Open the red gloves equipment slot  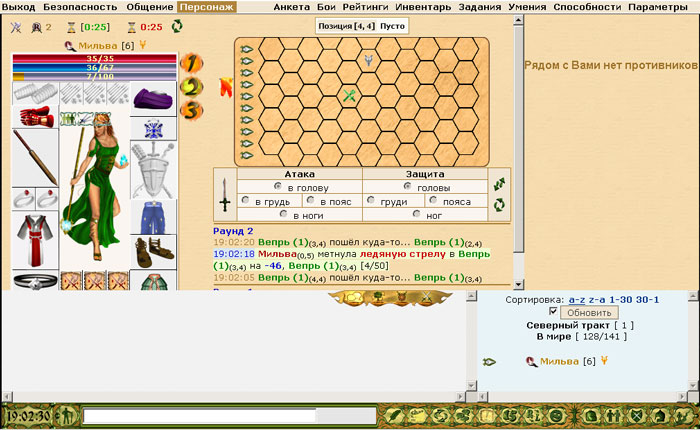point(35,117)
